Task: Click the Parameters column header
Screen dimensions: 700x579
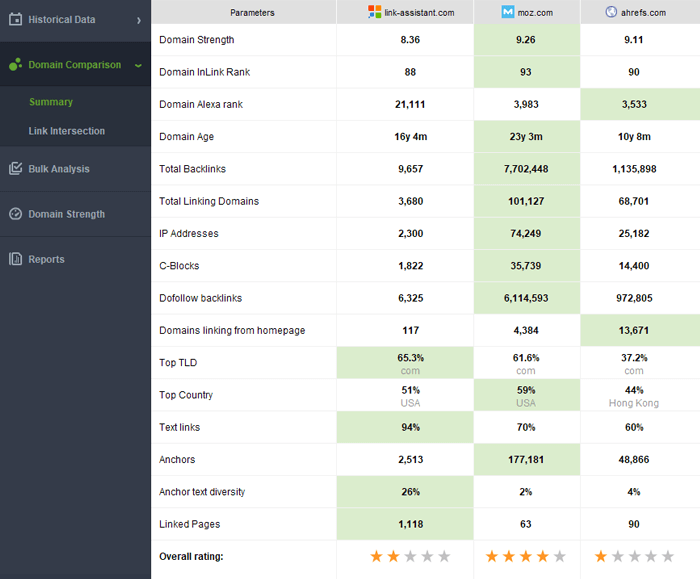Action: [x=244, y=12]
